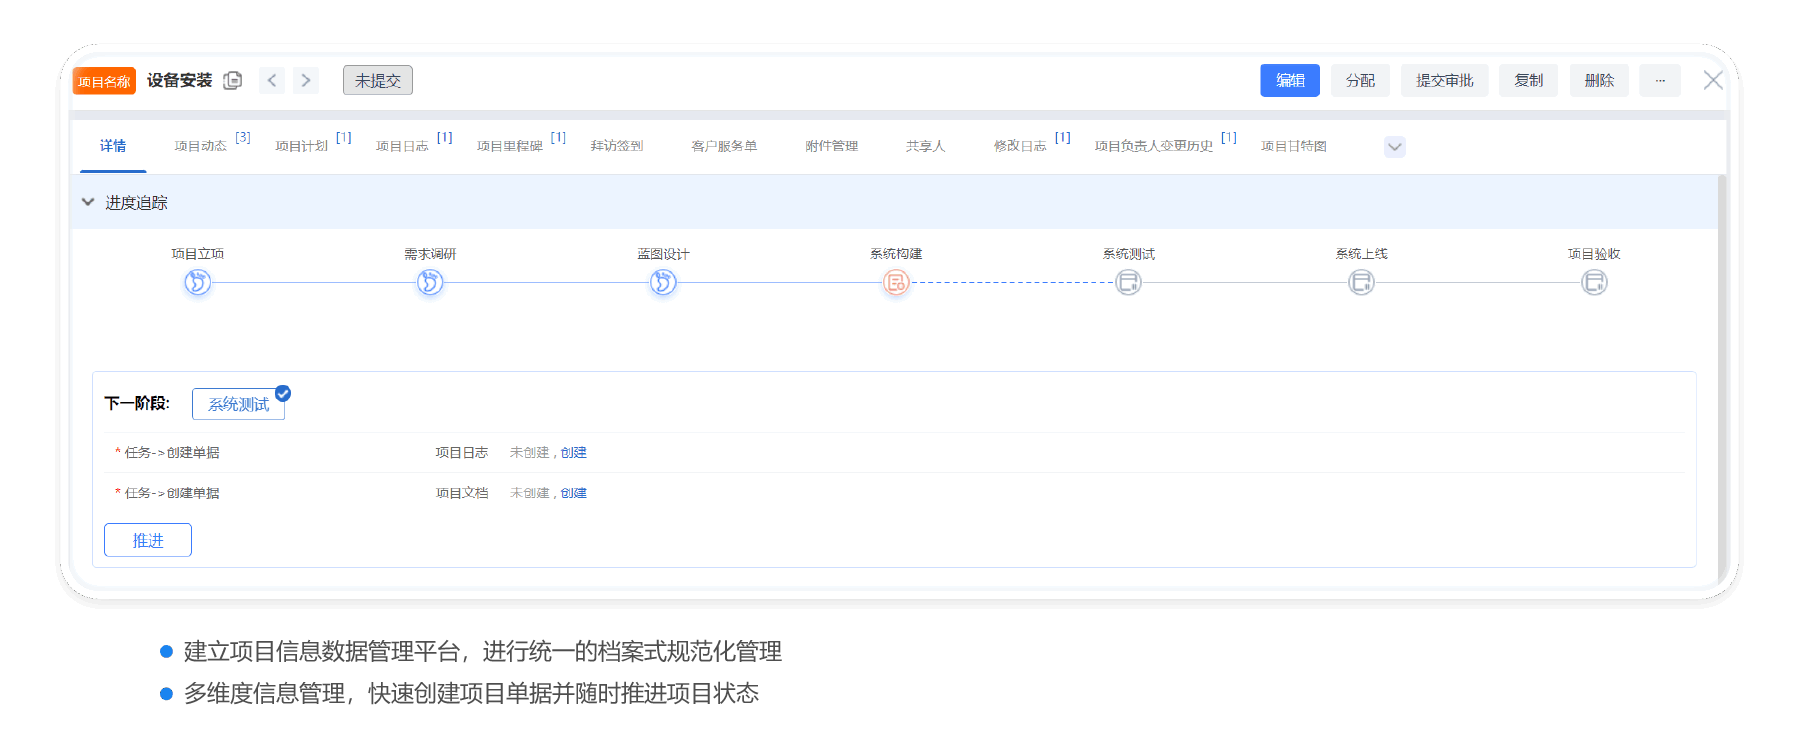Open the 项目甘特图 tab
The height and width of the screenshot is (754, 1800).
[x=1293, y=146]
